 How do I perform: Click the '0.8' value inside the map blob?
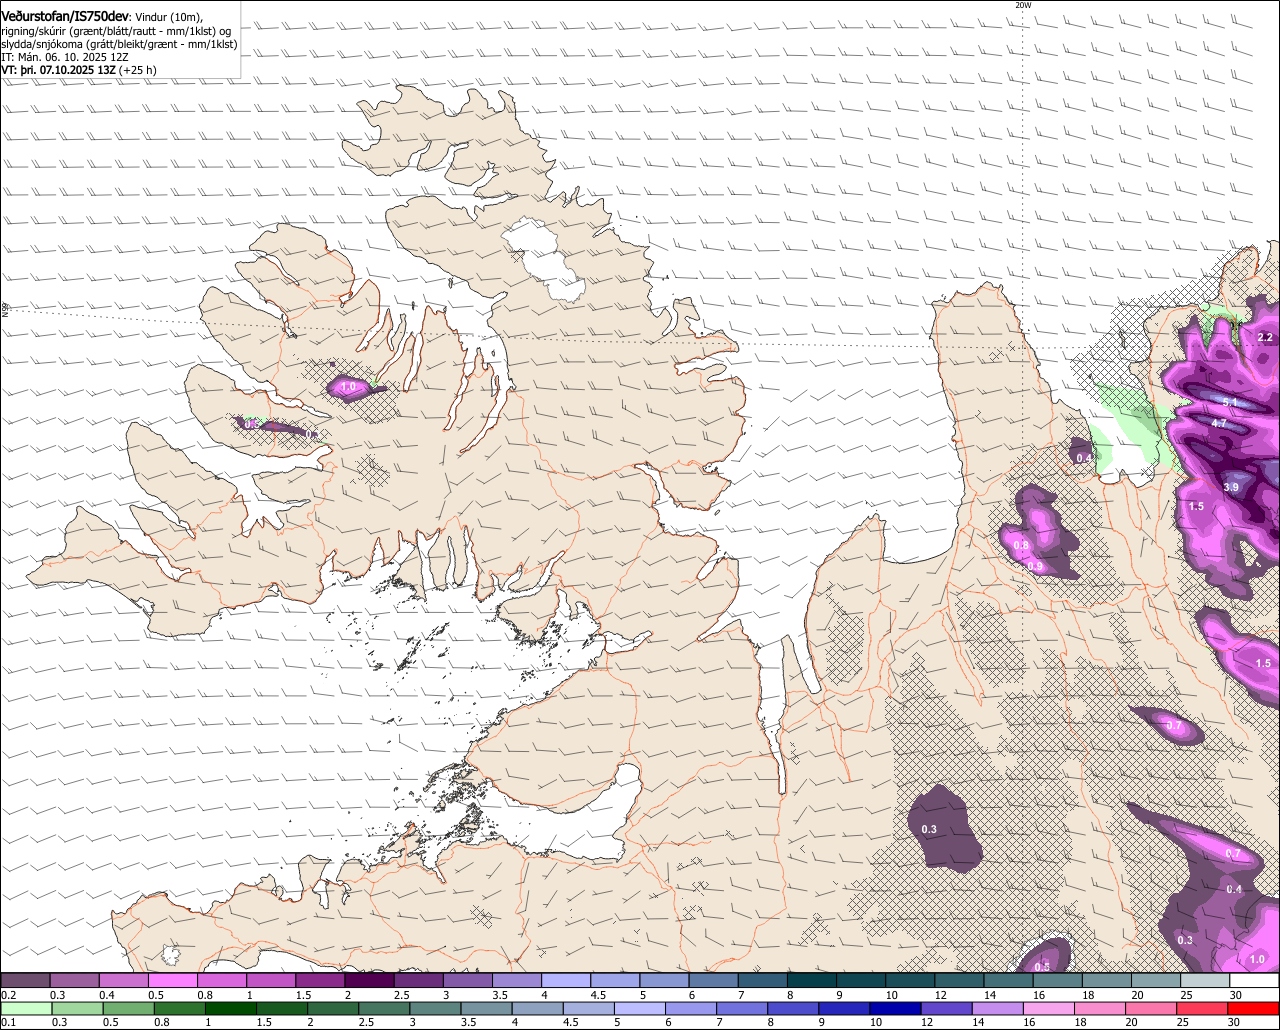[1021, 545]
